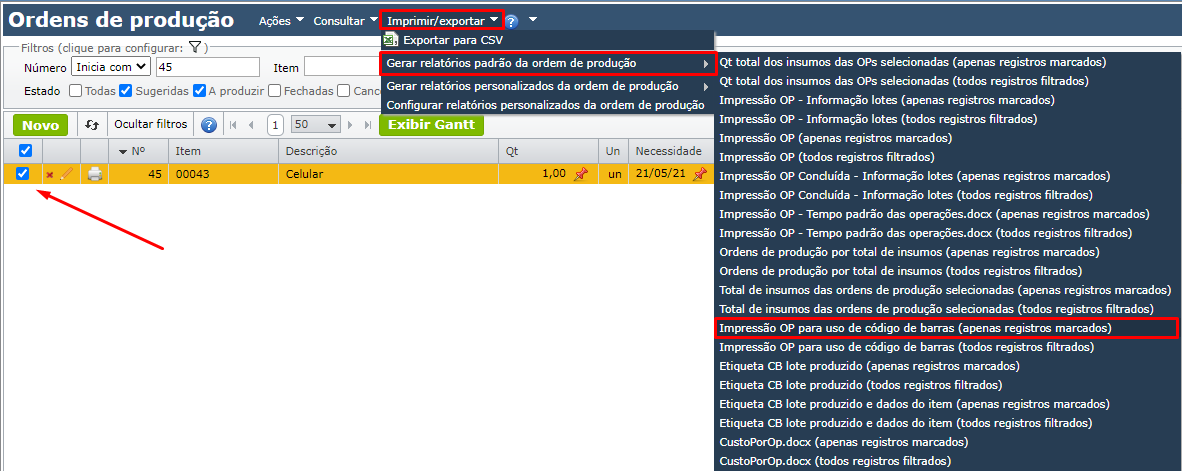Expand Gerar relatórios personalizados da ordem de produção
This screenshot has height=471, width=1182.
pyautogui.click(x=548, y=86)
